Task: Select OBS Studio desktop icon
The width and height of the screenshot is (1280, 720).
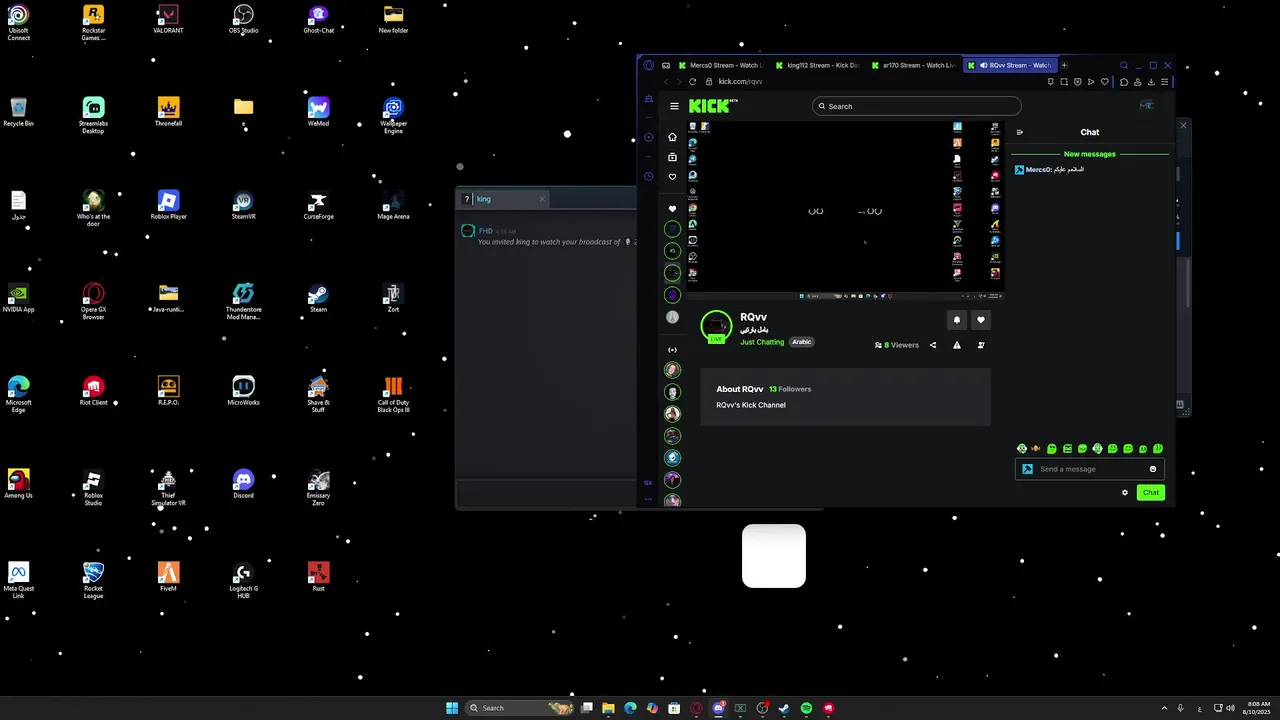Action: pos(243,19)
